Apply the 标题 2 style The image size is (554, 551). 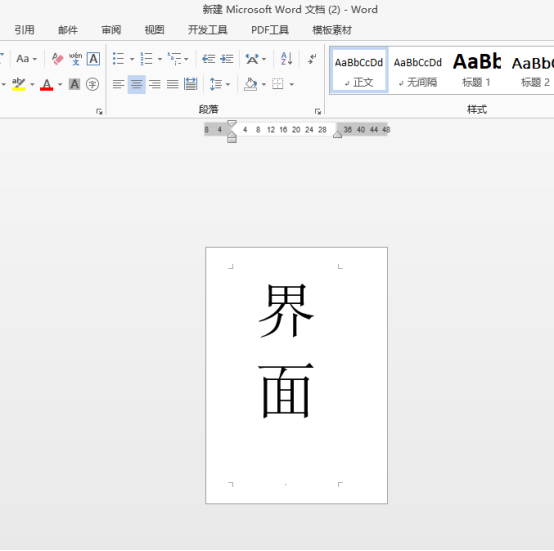pyautogui.click(x=534, y=71)
